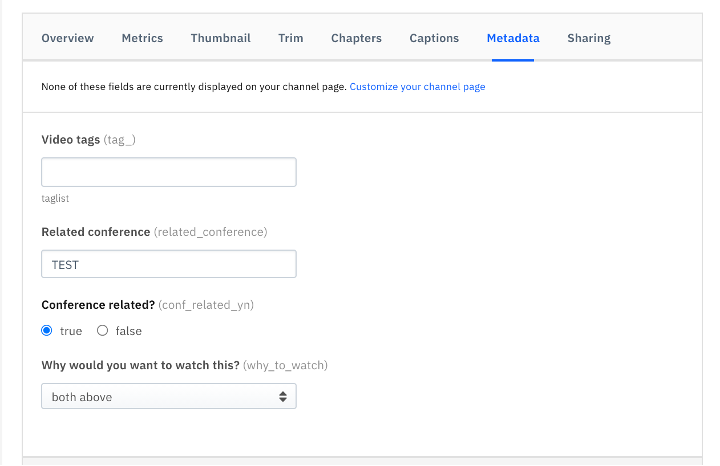Screen dimensions: 720x466
Task: Switch to the Captions tab
Action: click(434, 38)
